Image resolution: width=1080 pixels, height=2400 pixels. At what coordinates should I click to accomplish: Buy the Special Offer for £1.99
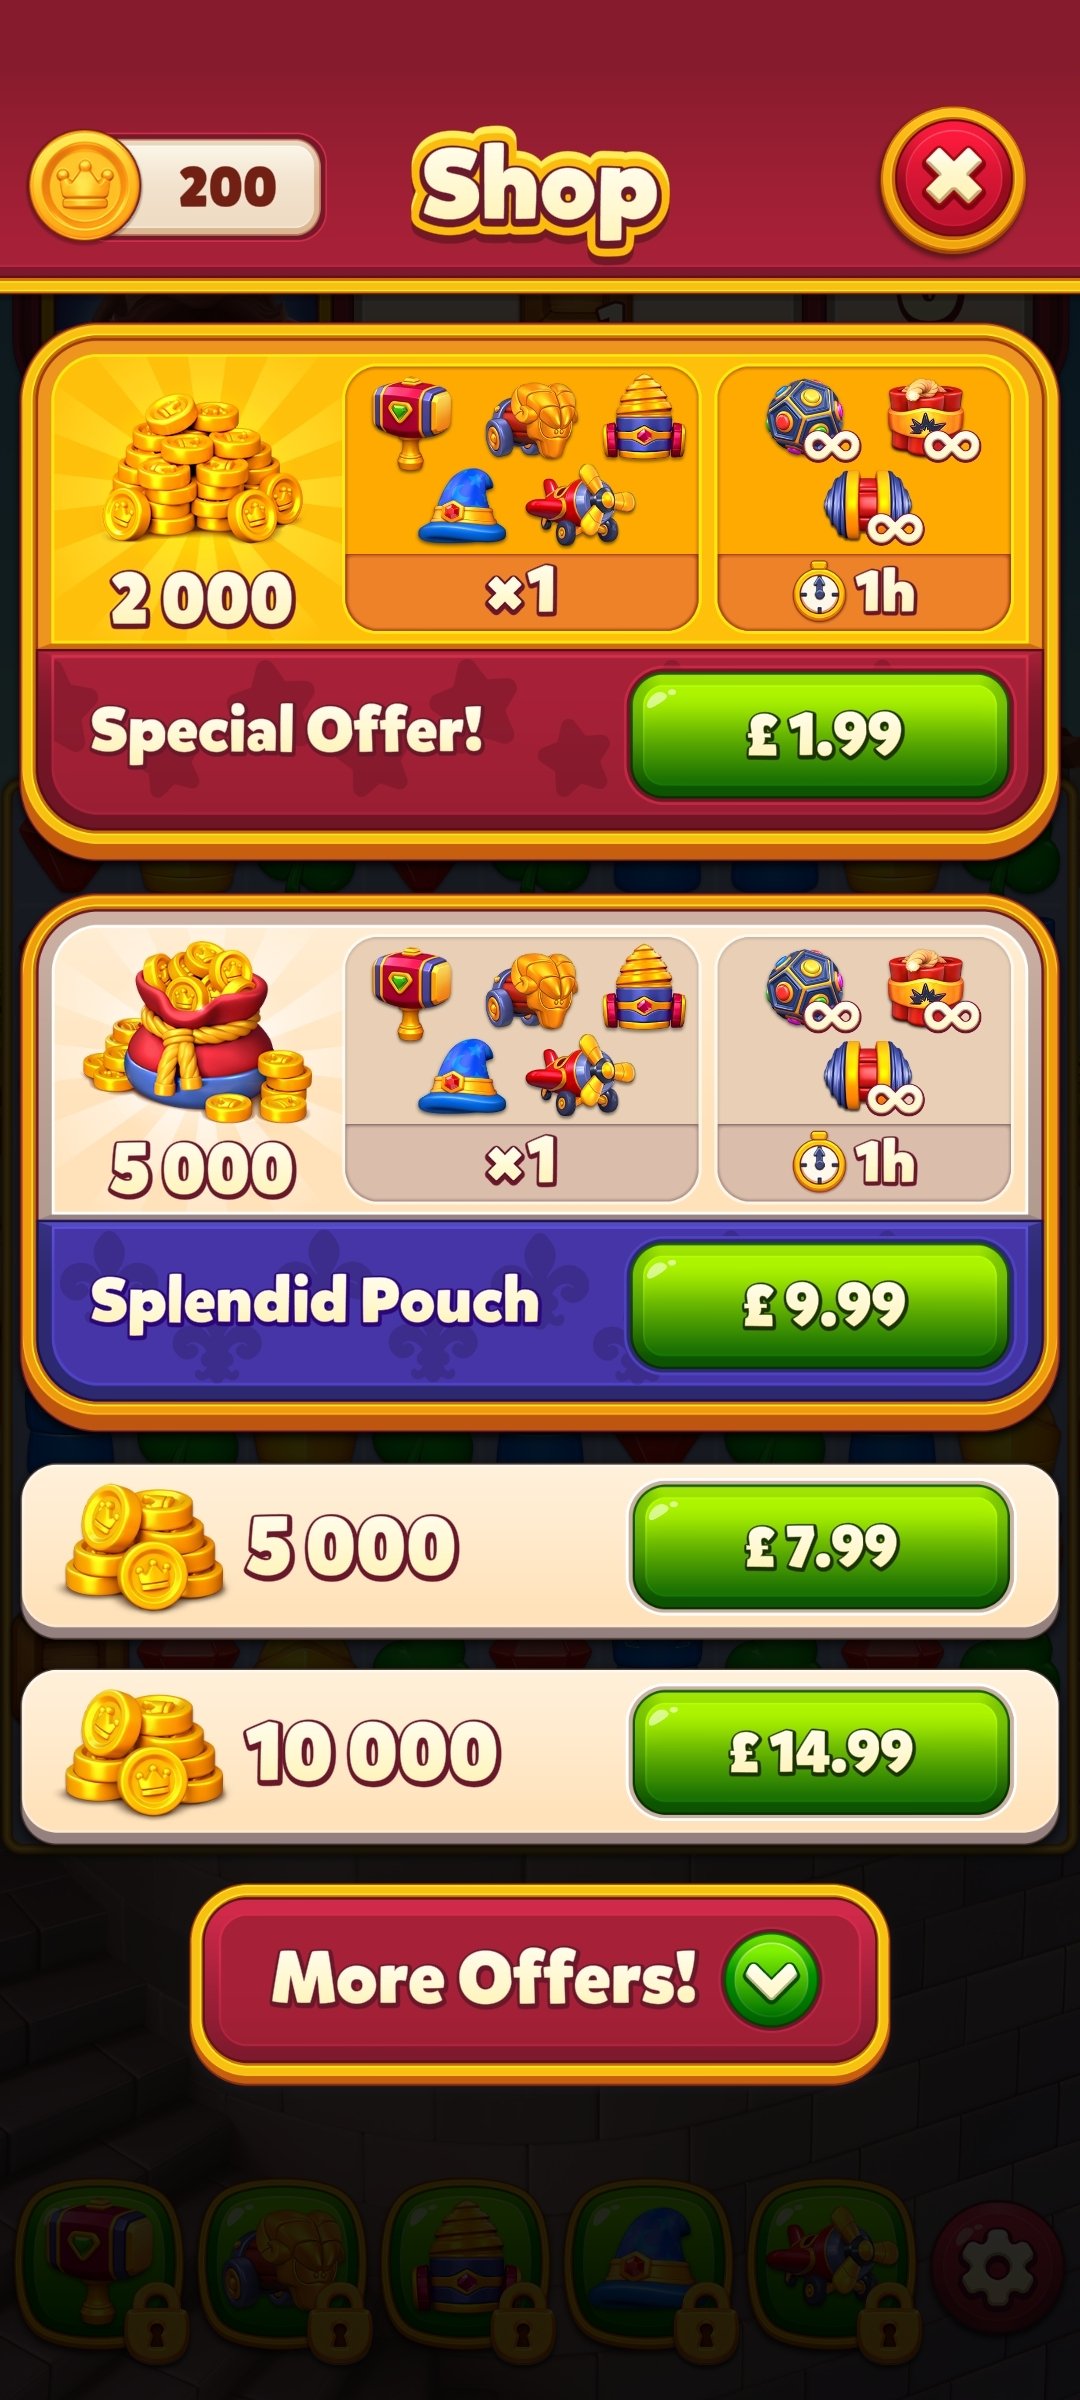820,735
